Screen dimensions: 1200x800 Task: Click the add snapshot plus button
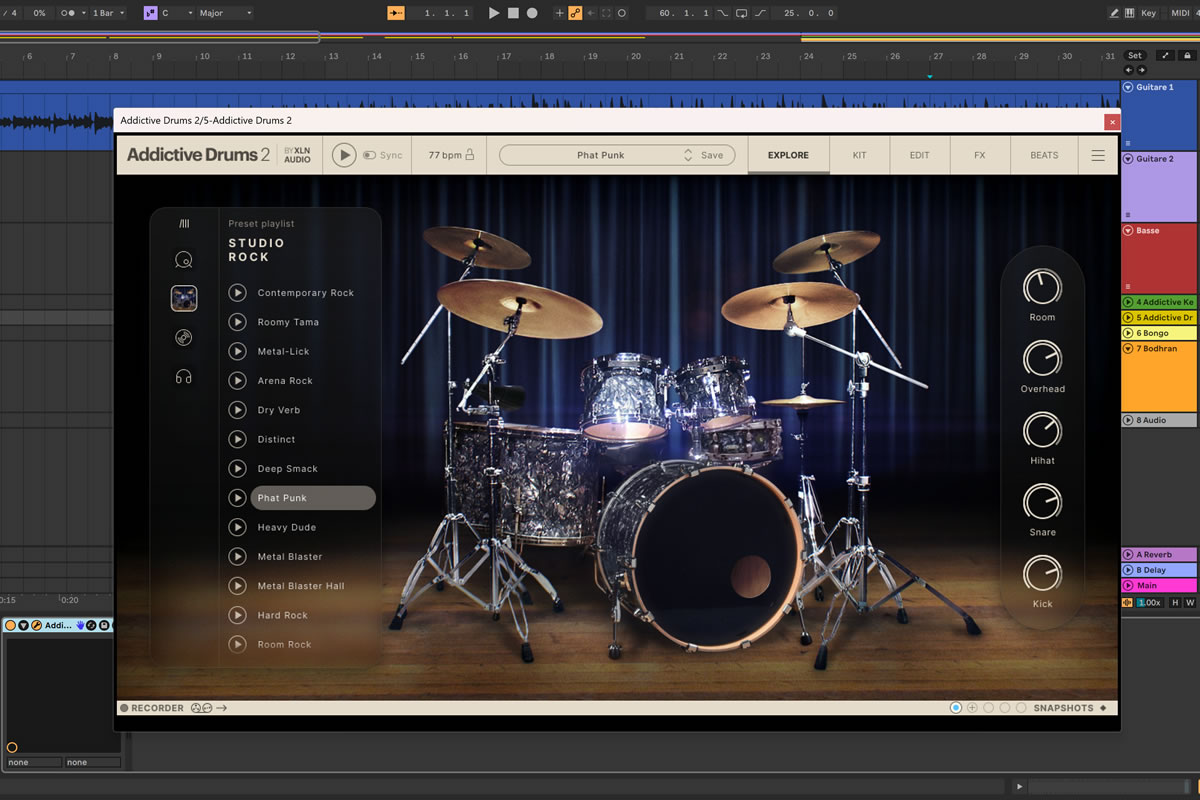coord(972,707)
